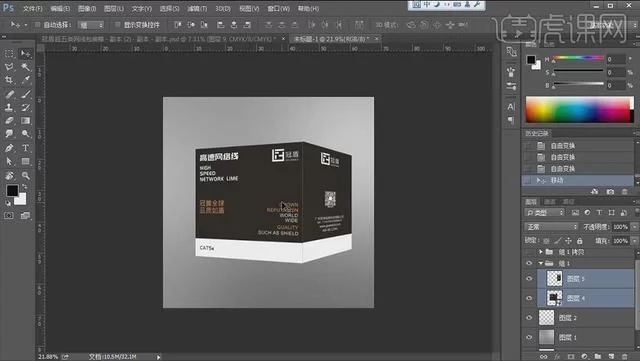Change screen mode from toolbox
The image size is (640, 361).
25,215
